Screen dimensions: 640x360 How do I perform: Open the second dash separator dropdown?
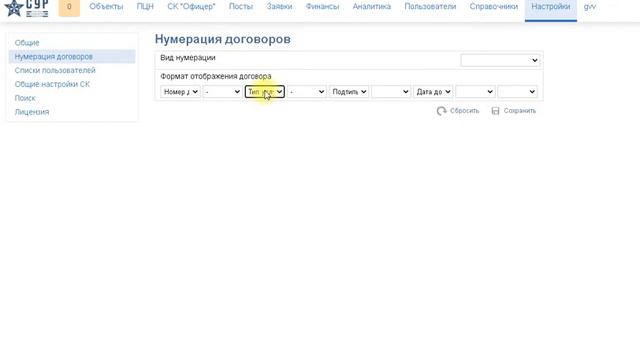(307, 92)
